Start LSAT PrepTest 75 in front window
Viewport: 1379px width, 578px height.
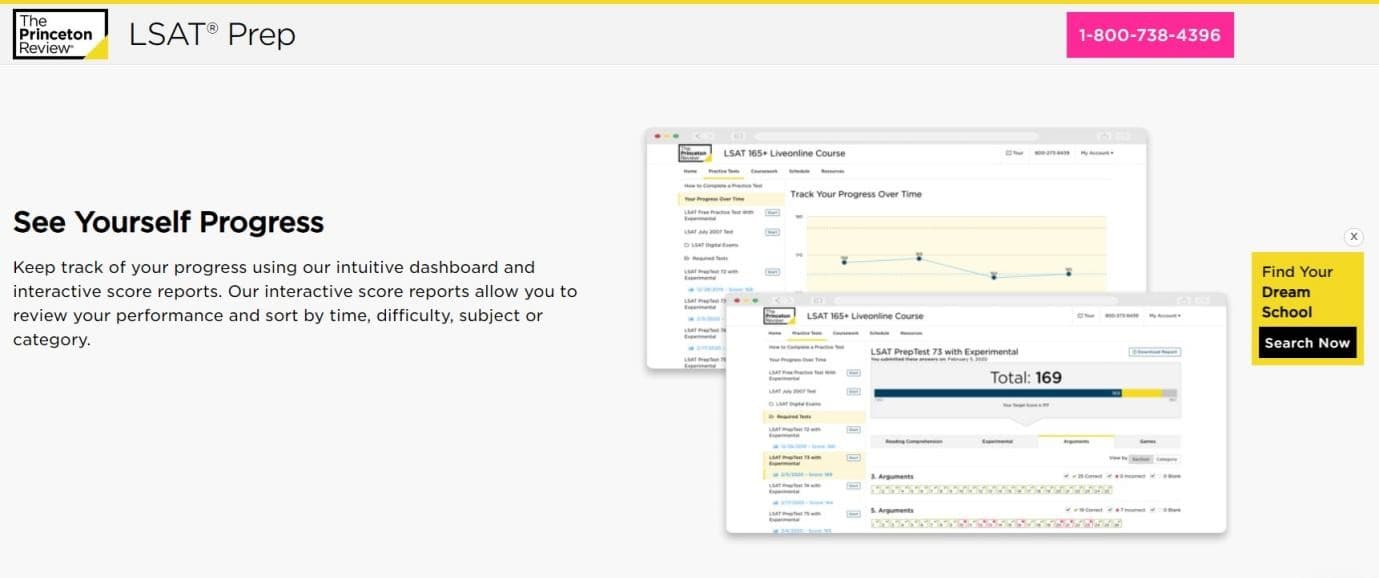click(854, 514)
